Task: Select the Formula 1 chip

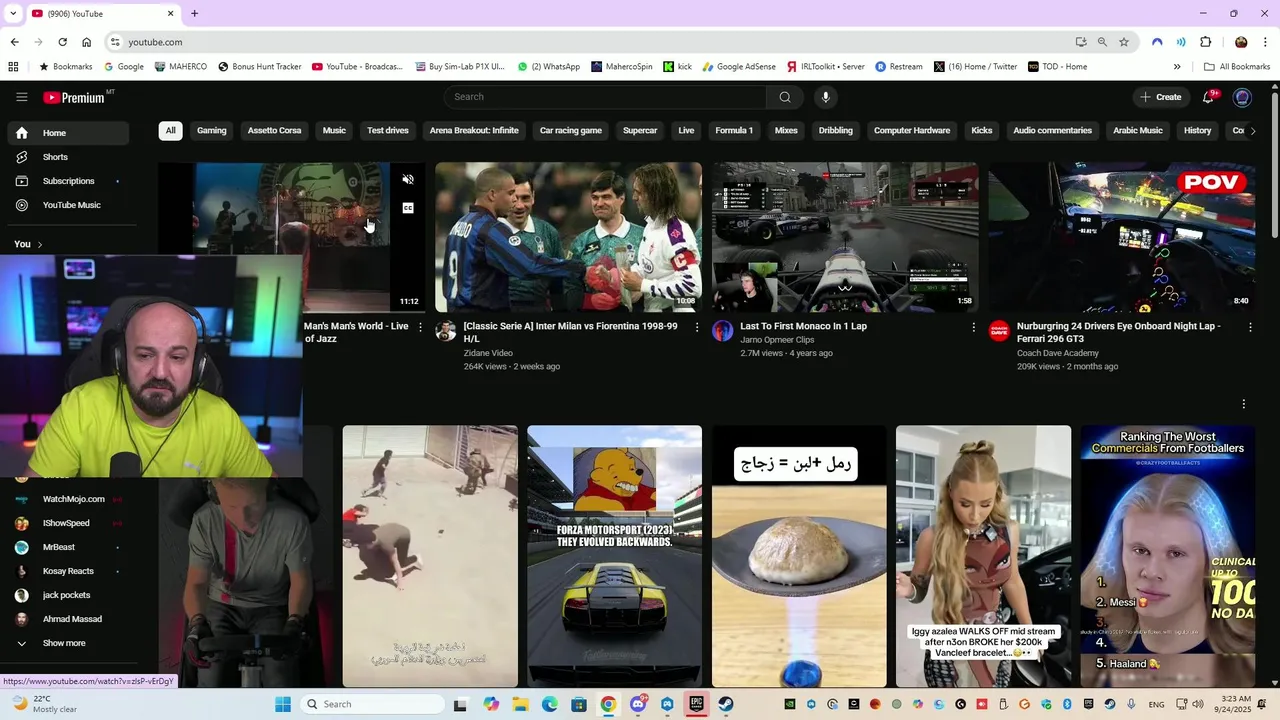Action: coord(734,131)
